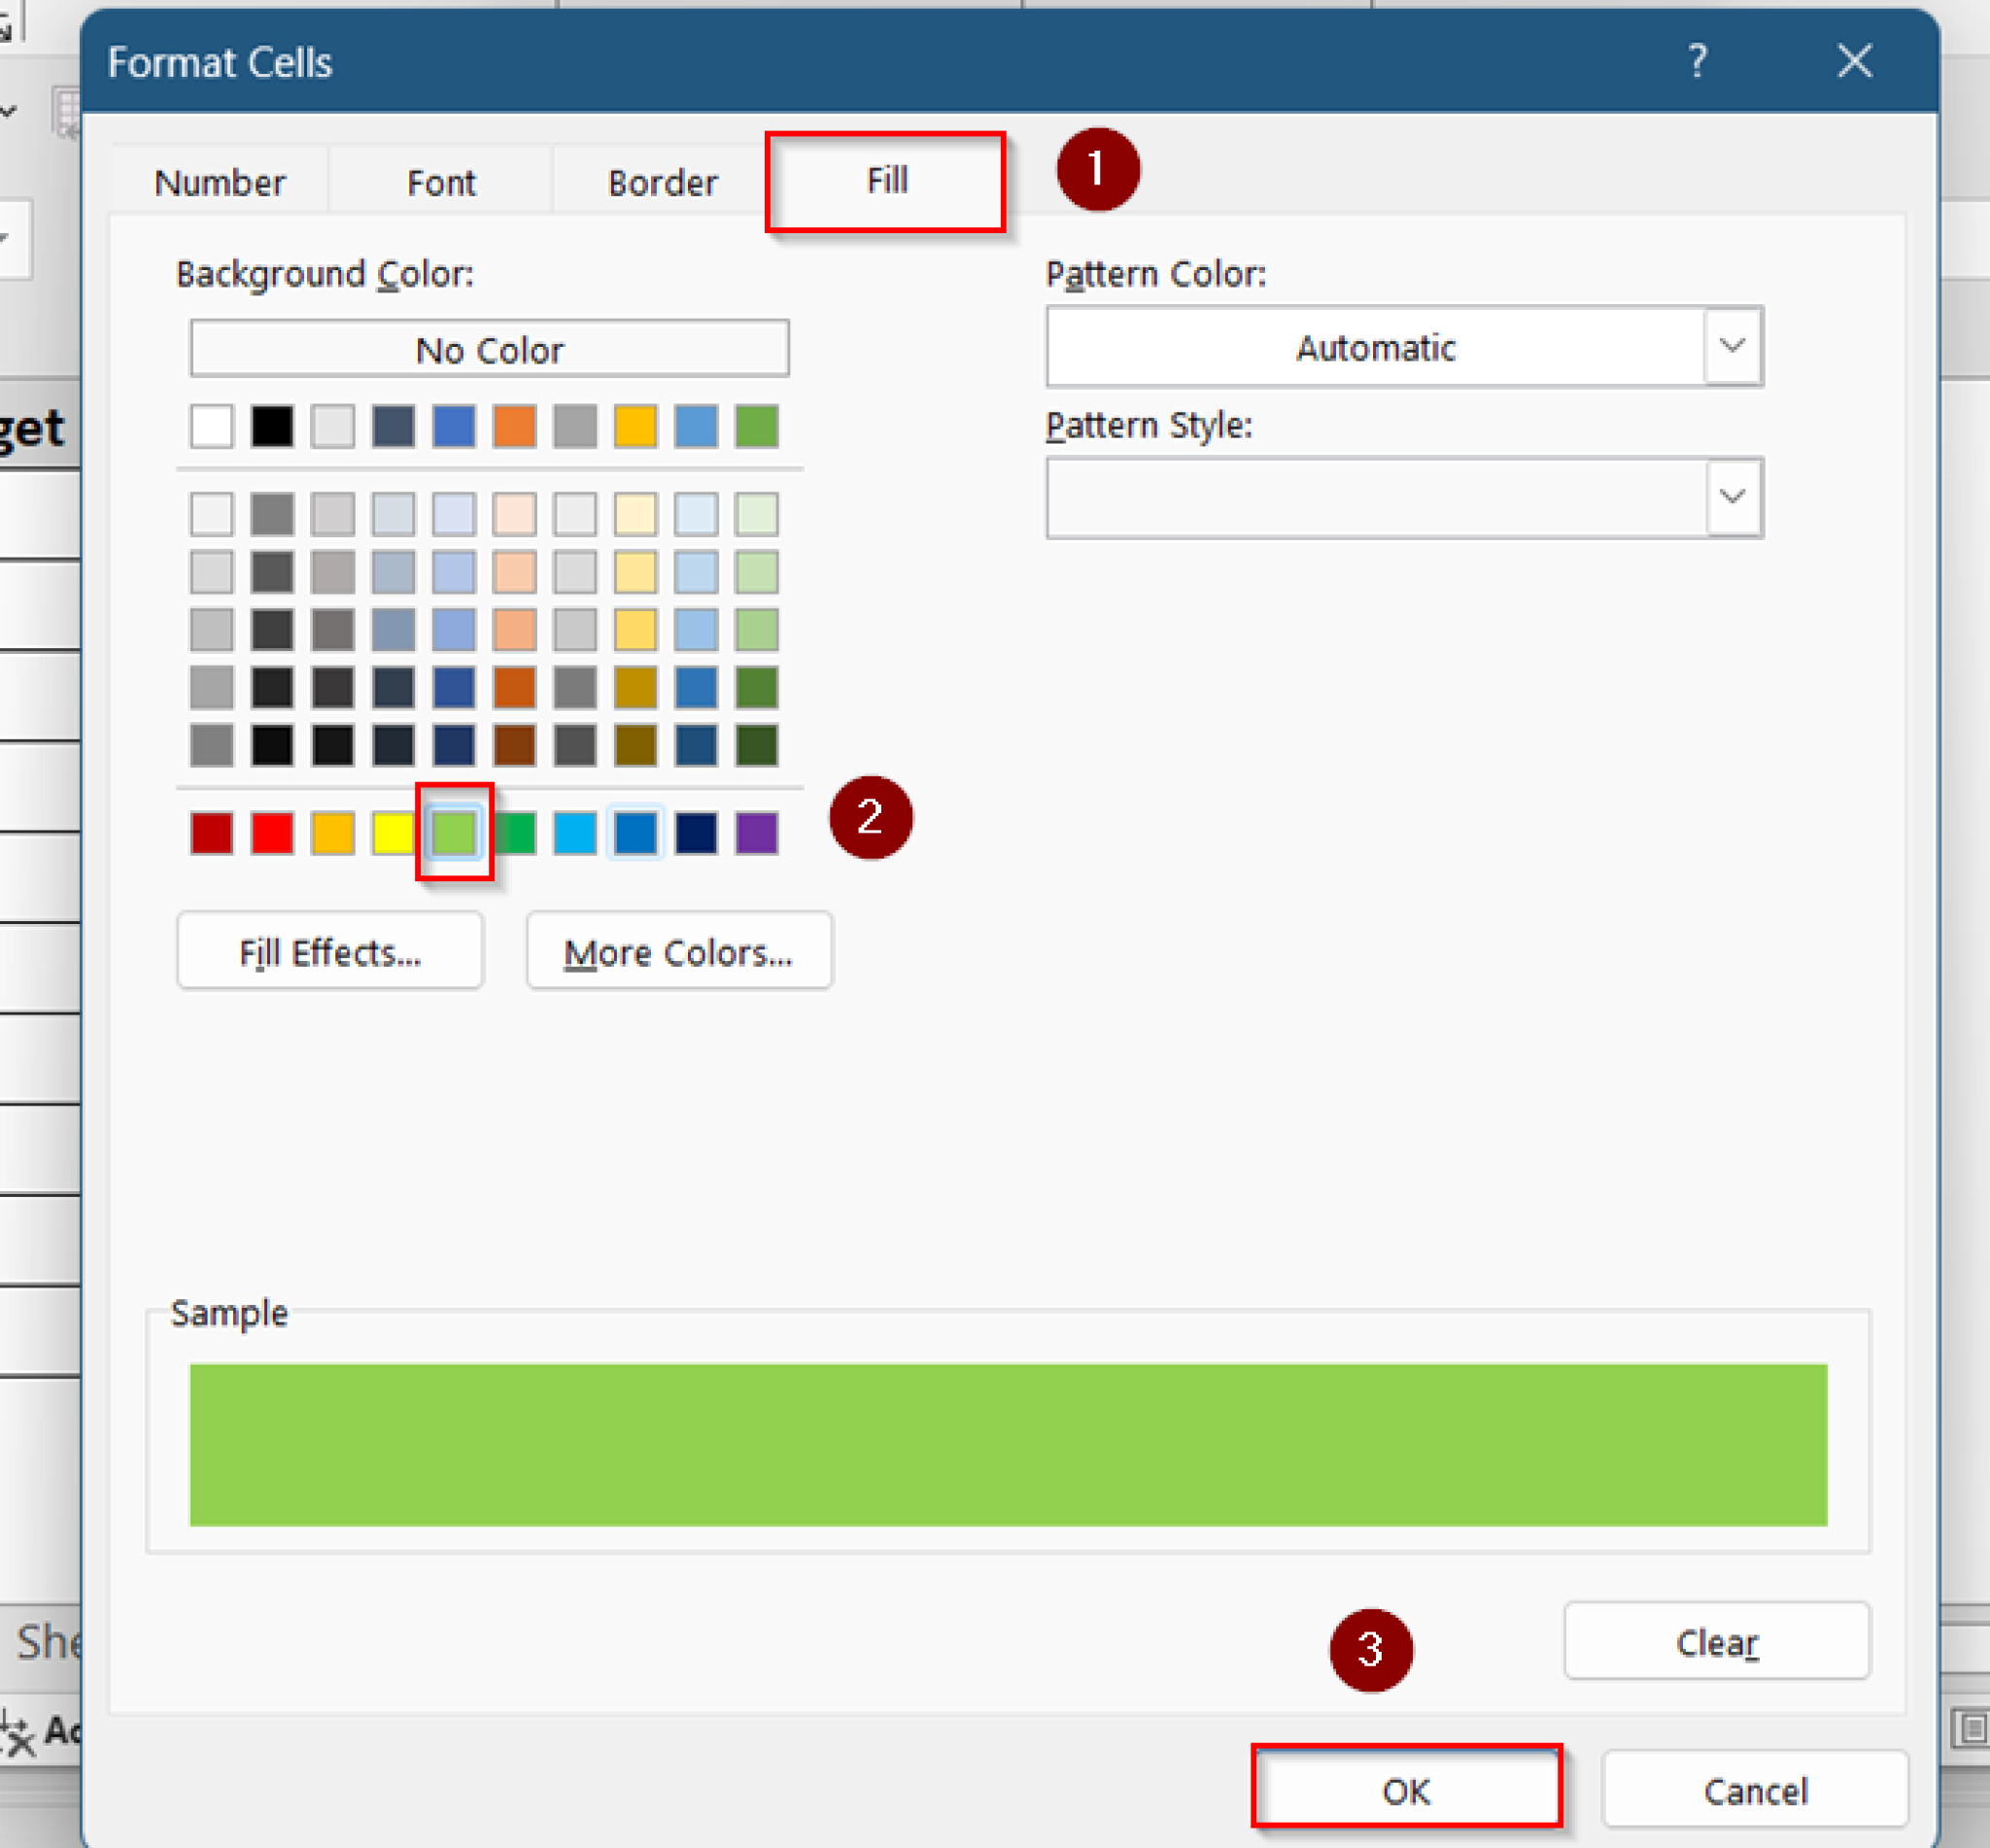
Task: Open the More Colors dialog
Action: [678, 951]
